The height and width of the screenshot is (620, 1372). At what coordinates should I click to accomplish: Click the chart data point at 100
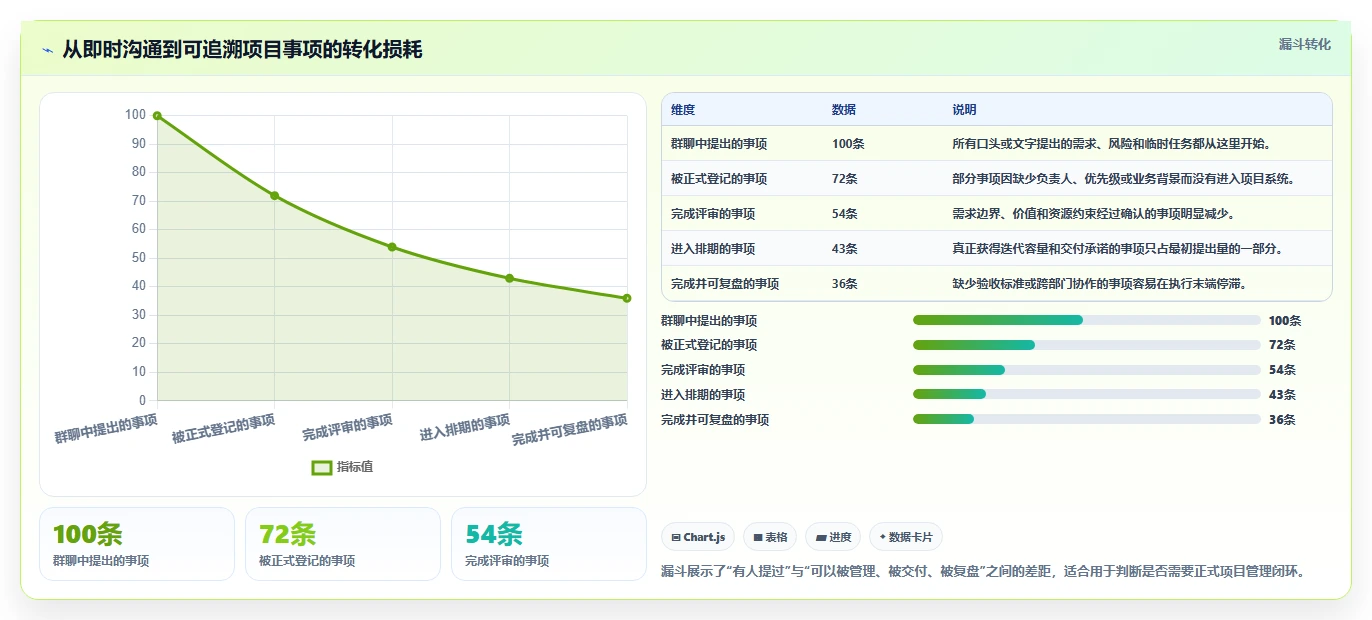pyautogui.click(x=157, y=116)
